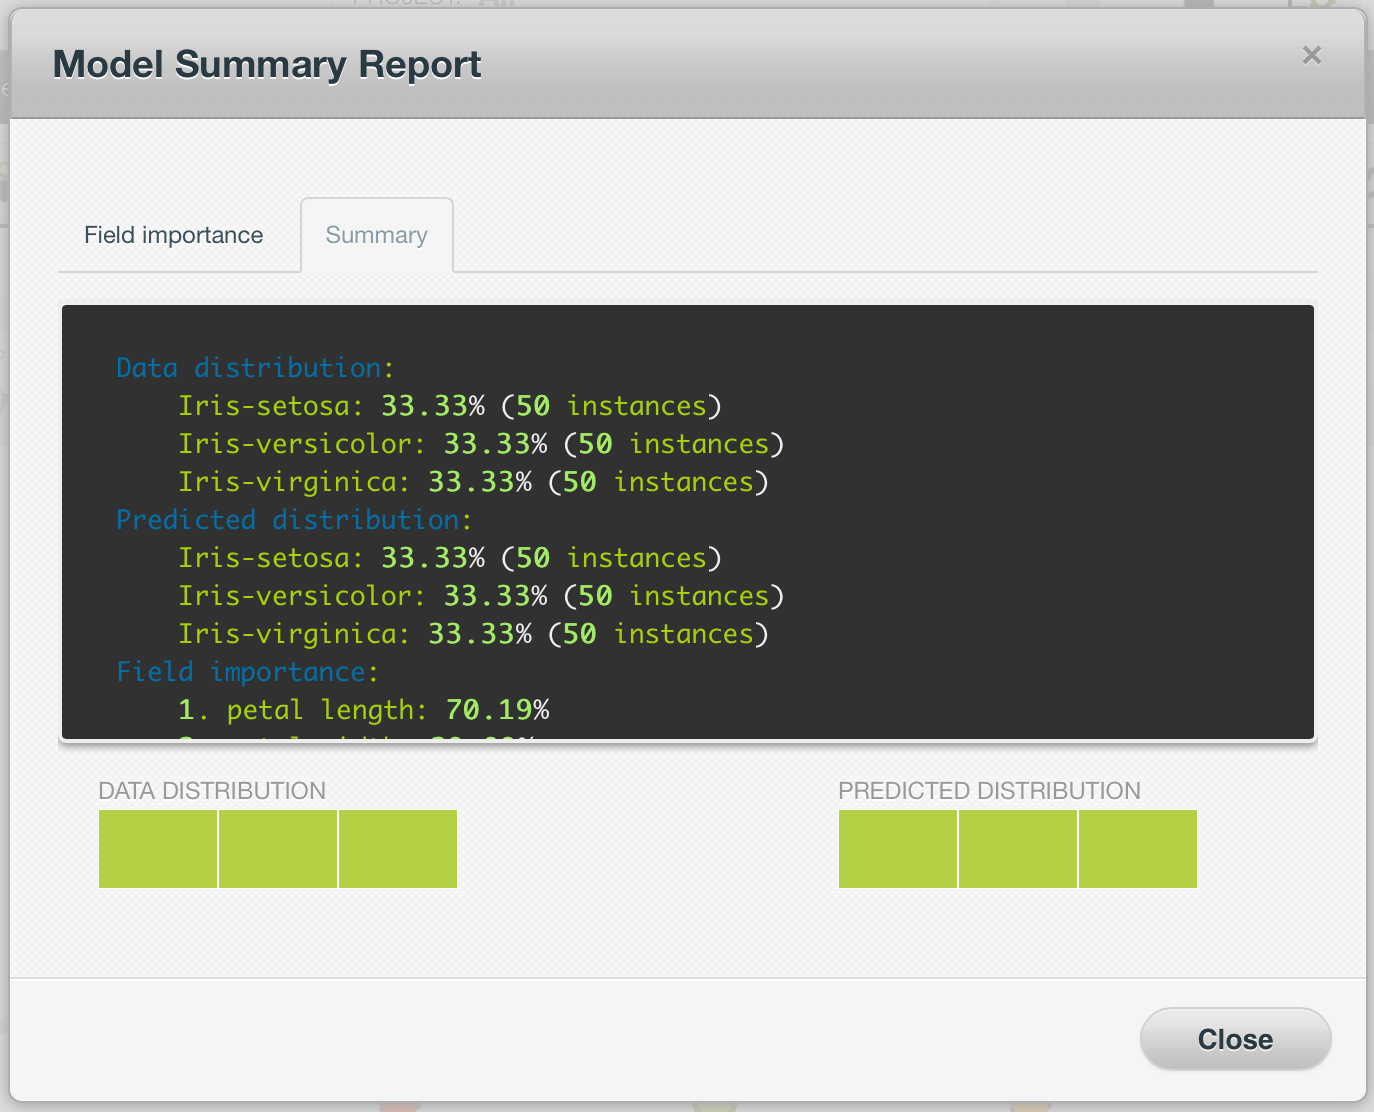Click the 'Data distribution:' heading in summary text

tap(255, 368)
